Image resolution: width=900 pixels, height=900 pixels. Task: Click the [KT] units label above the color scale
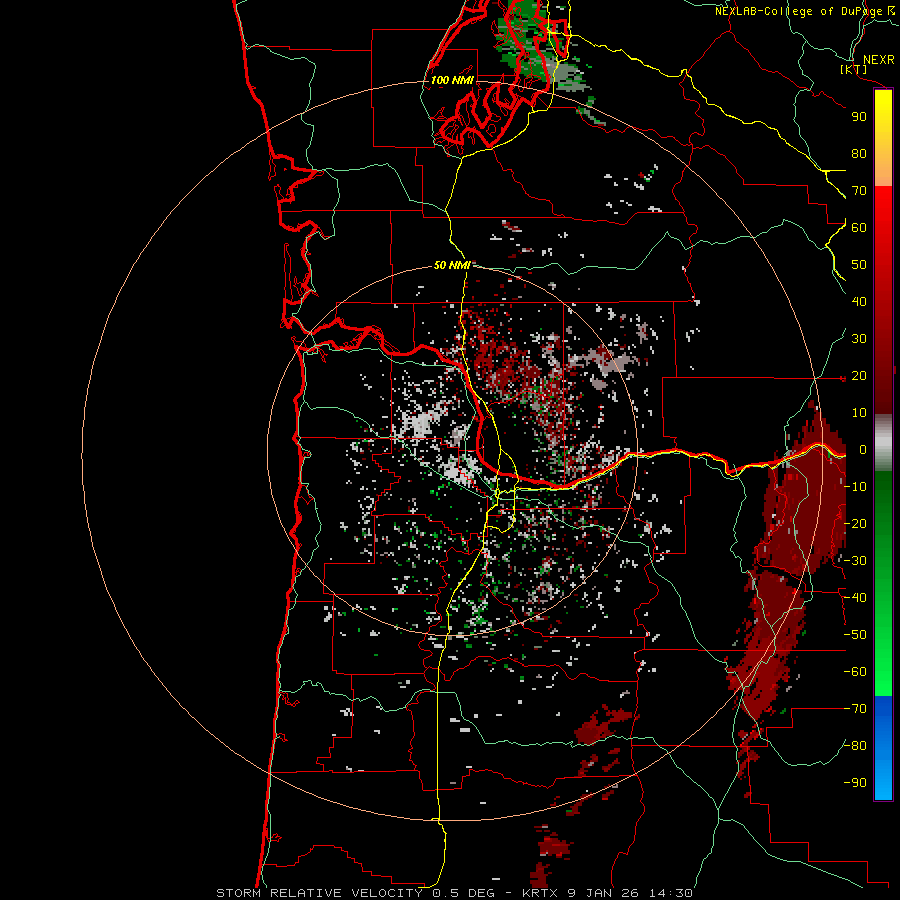pyautogui.click(x=854, y=70)
